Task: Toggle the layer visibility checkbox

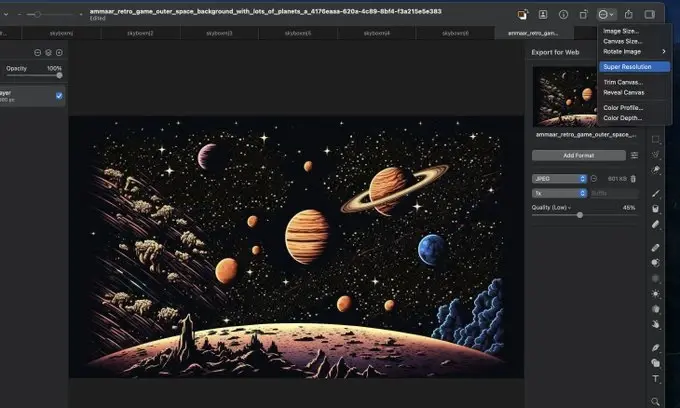Action: pos(59,96)
